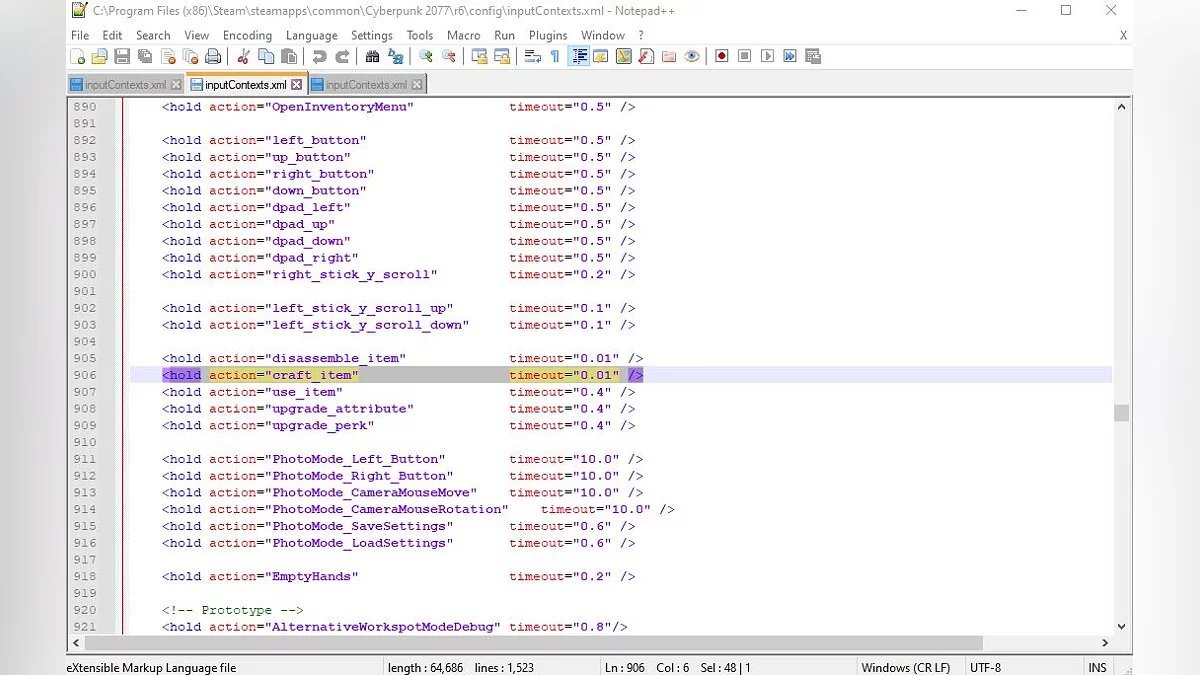Toggle the Word Wrap toolbar button
The height and width of the screenshot is (675, 1200).
click(532, 57)
